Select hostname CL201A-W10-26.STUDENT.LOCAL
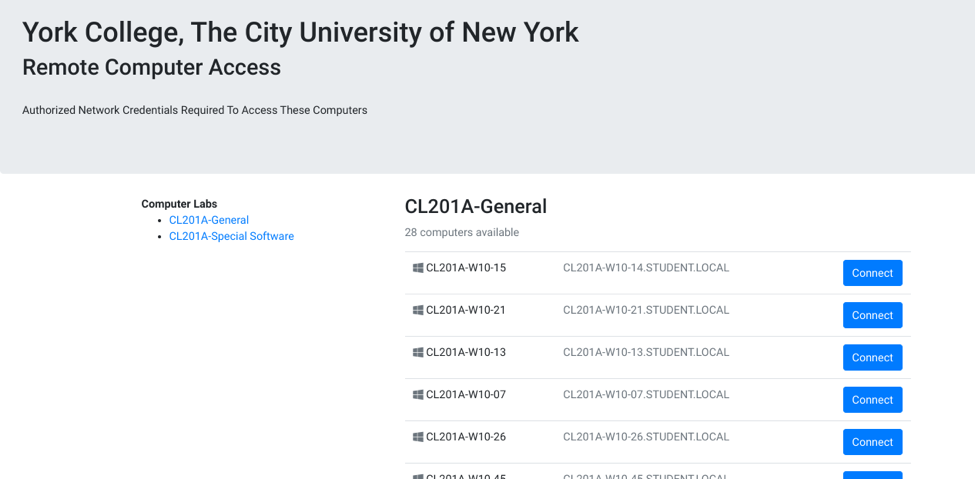Image resolution: width=977 pixels, height=479 pixels. (x=646, y=437)
